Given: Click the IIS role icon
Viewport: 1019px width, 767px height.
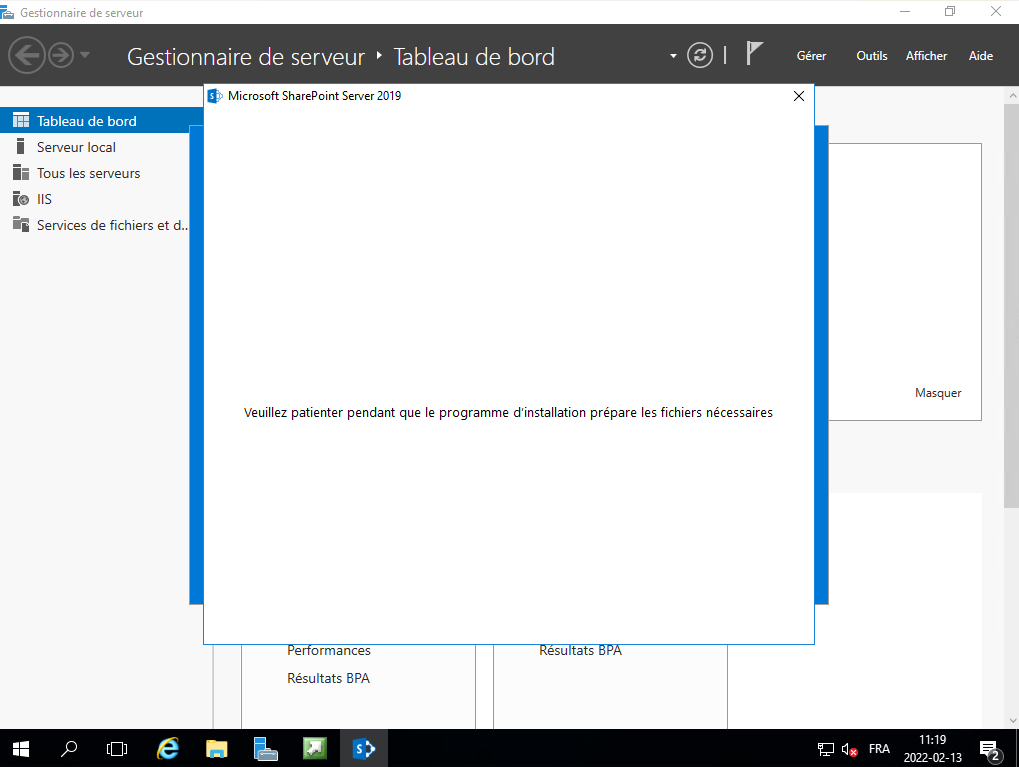Looking at the screenshot, I should [x=21, y=198].
